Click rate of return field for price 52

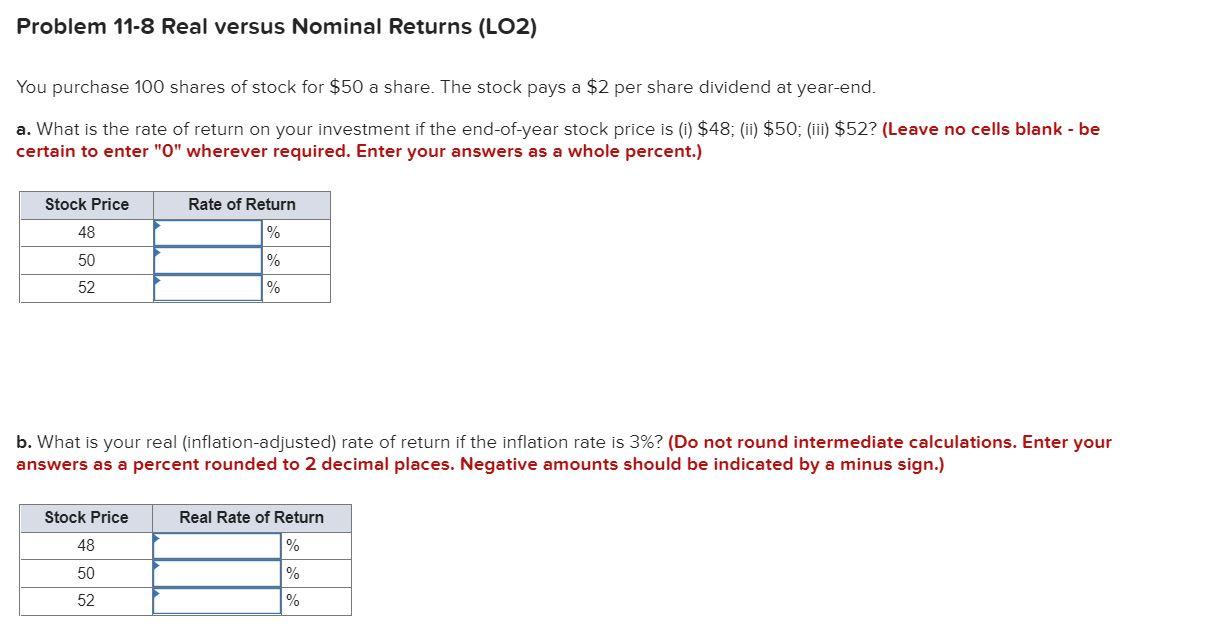208,288
